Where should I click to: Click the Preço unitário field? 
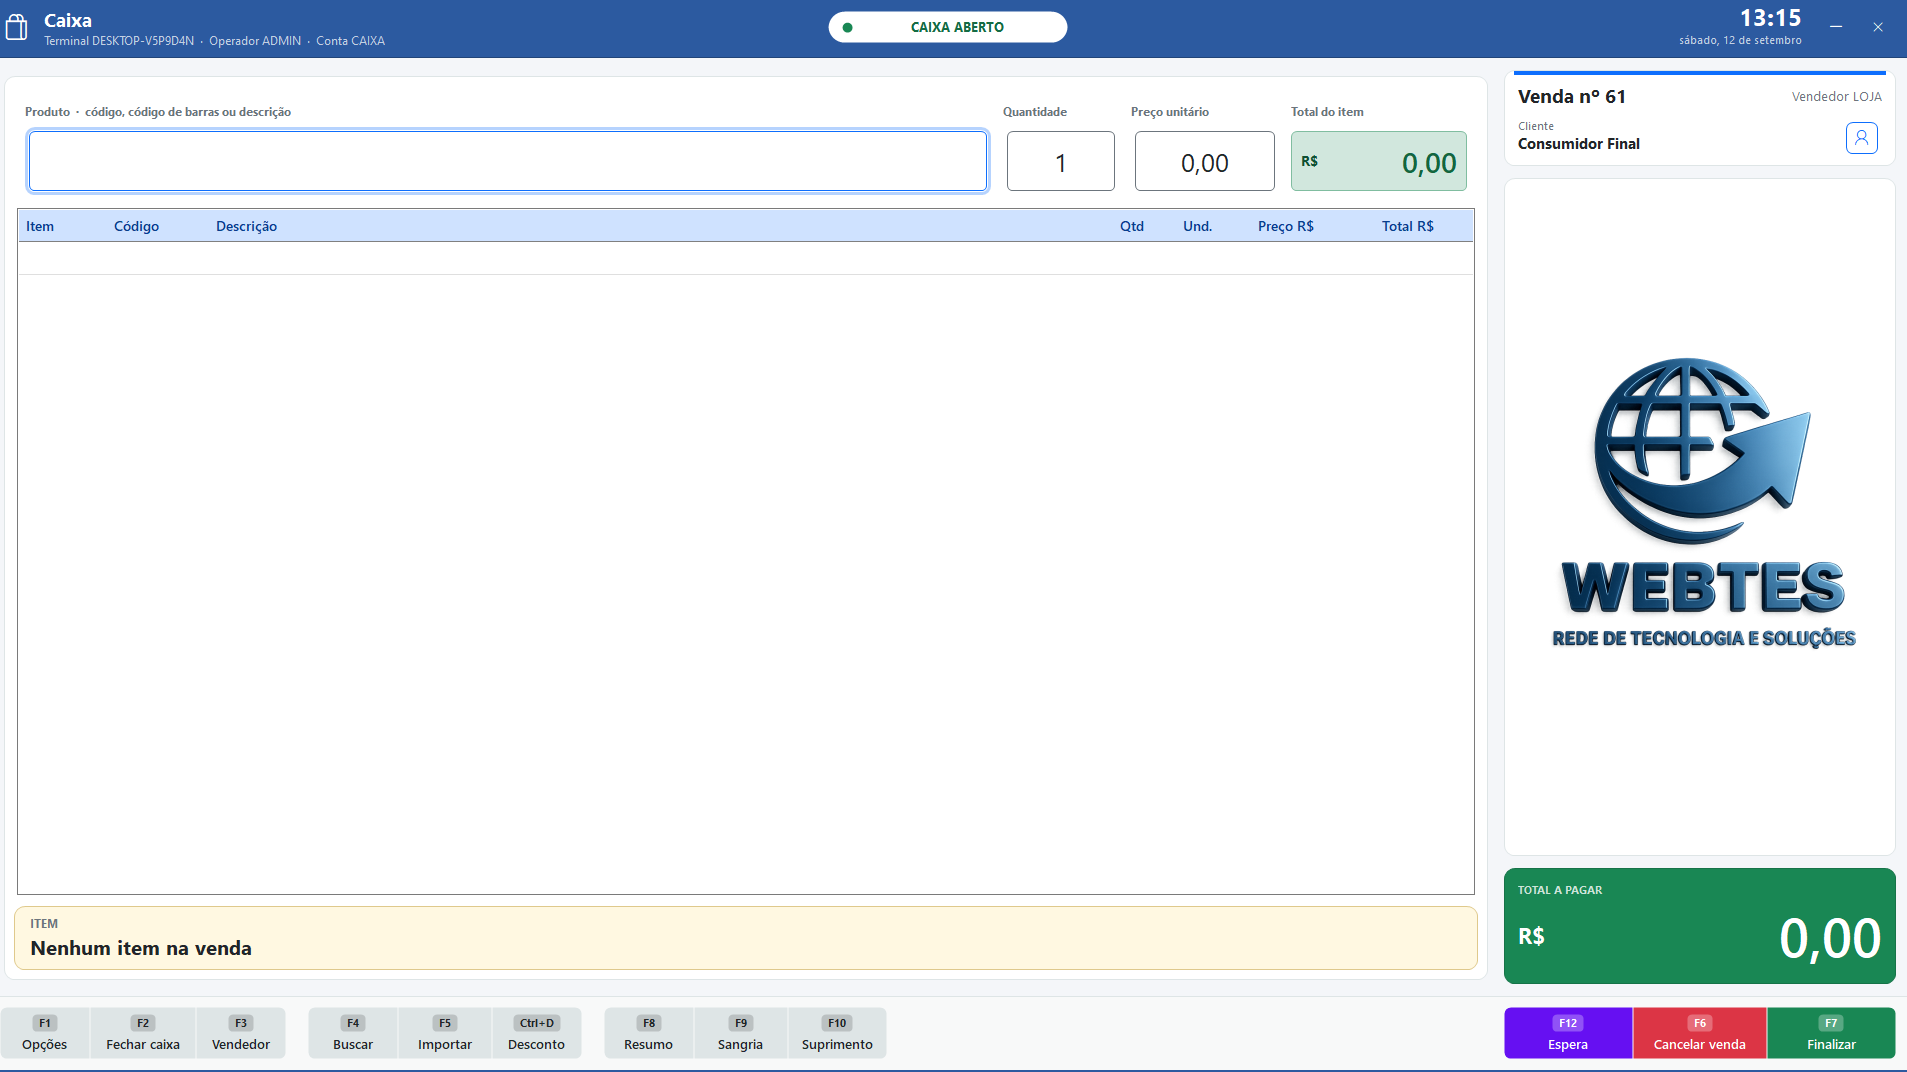(1205, 161)
